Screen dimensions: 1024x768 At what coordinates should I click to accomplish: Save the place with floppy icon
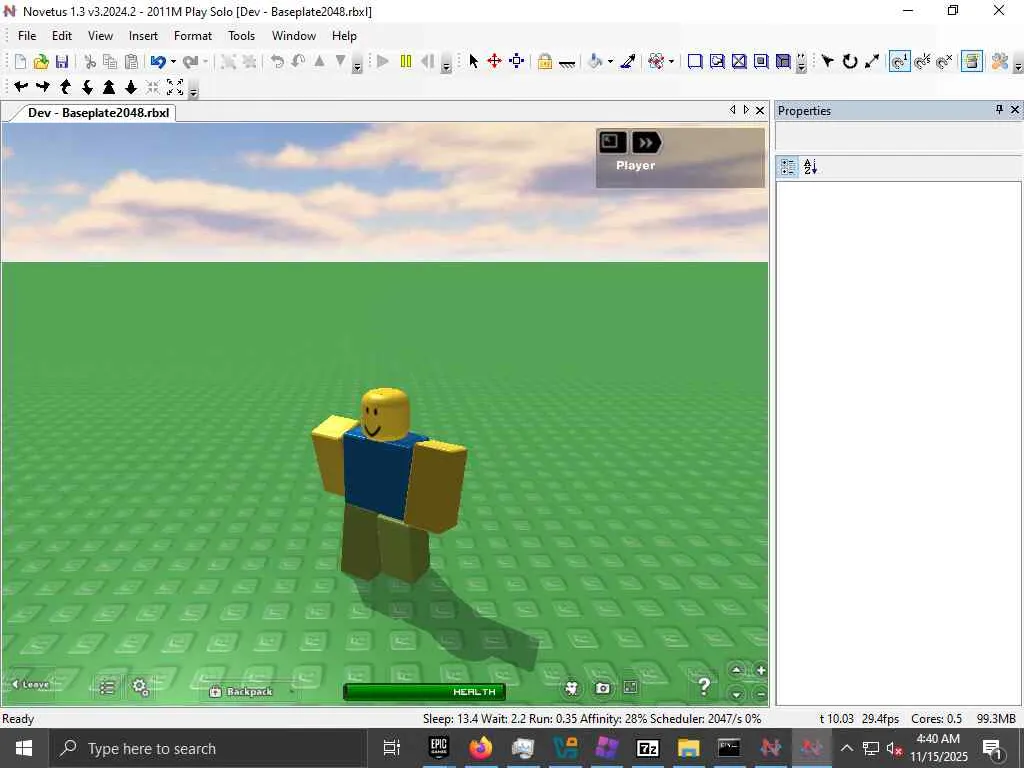[x=62, y=61]
